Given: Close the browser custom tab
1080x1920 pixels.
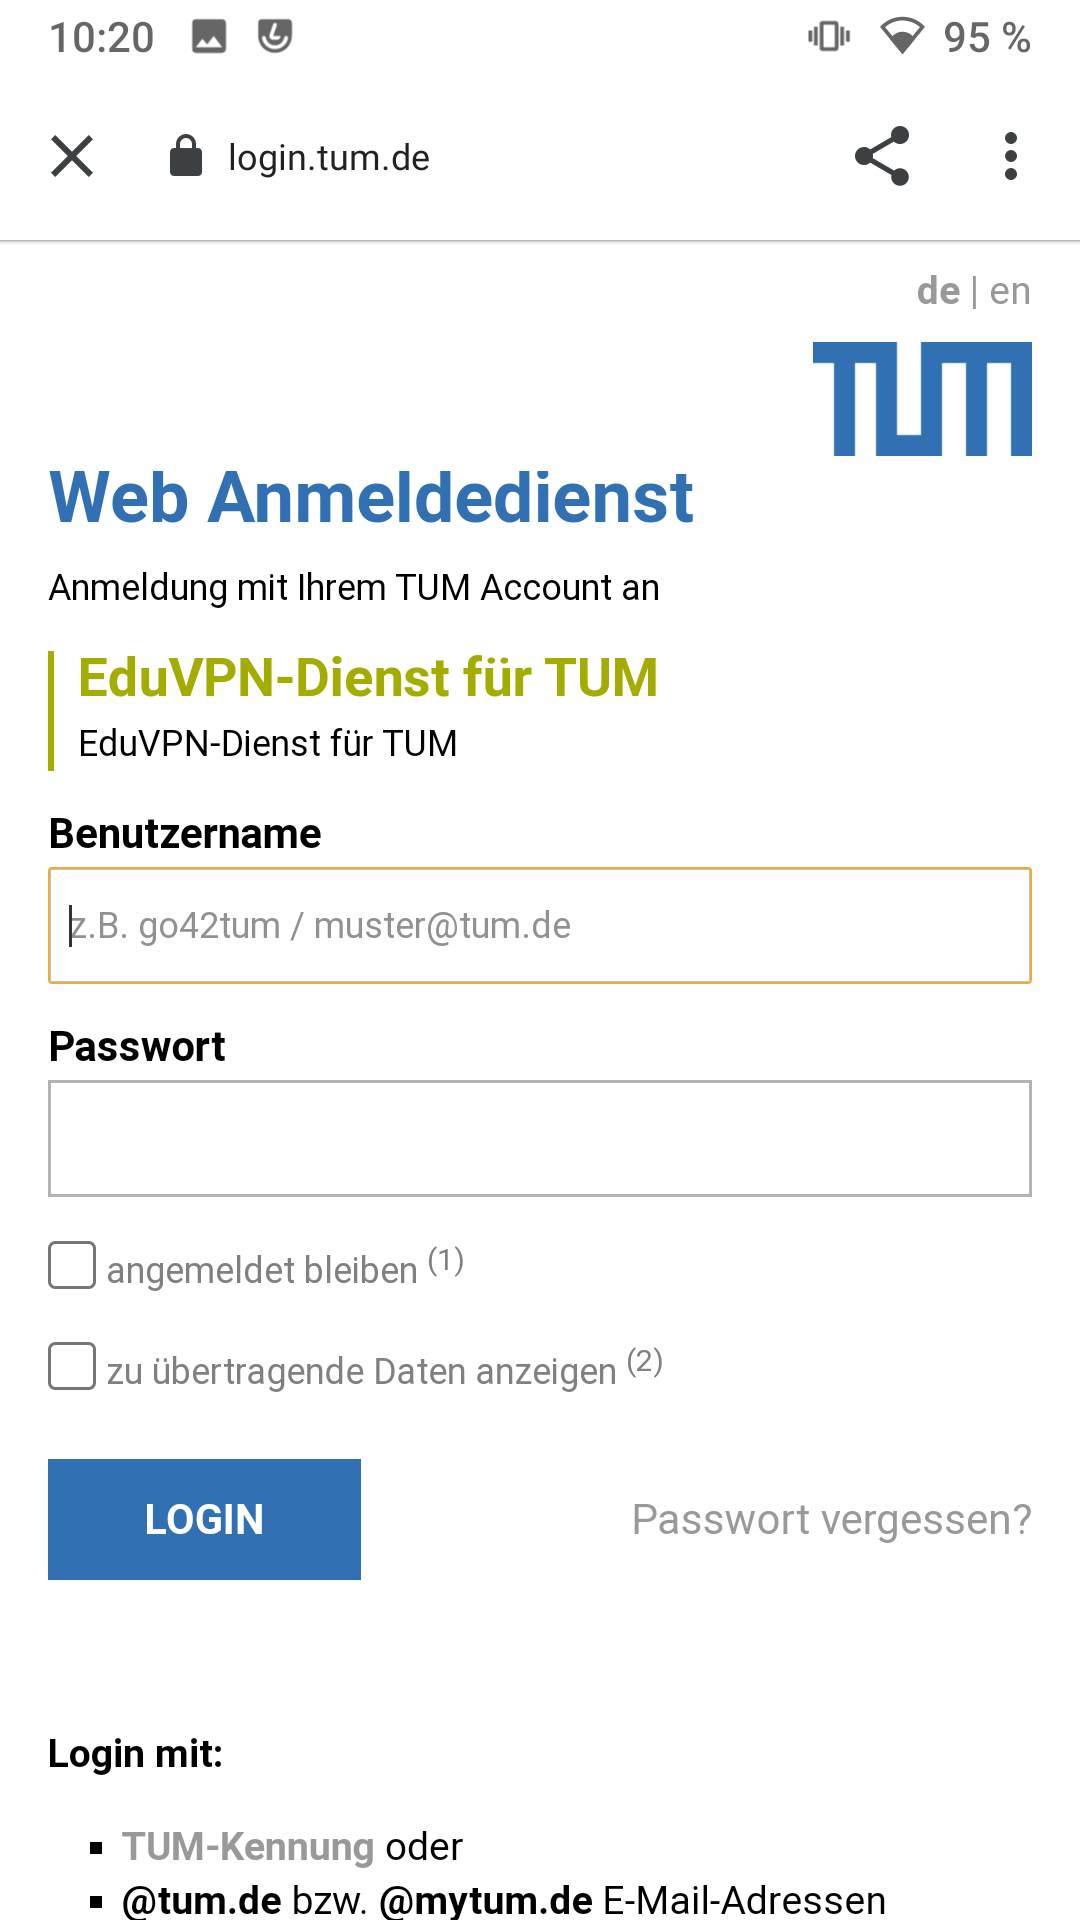Looking at the screenshot, I should click(72, 157).
